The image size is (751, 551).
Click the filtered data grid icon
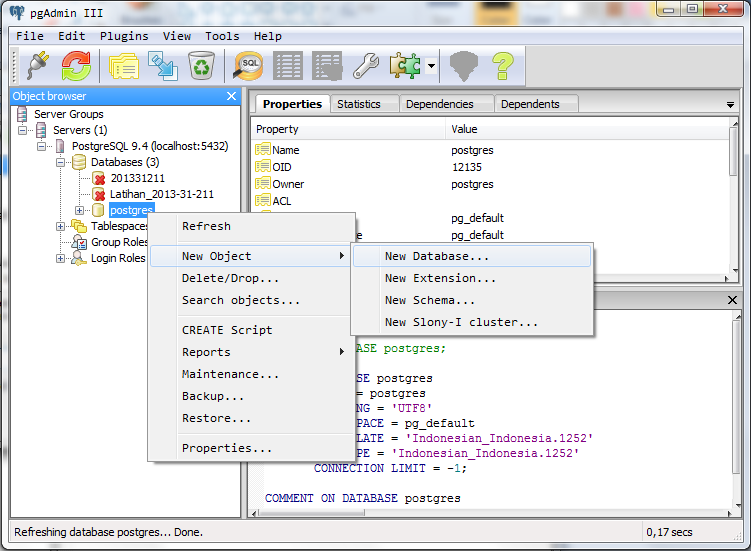point(327,66)
